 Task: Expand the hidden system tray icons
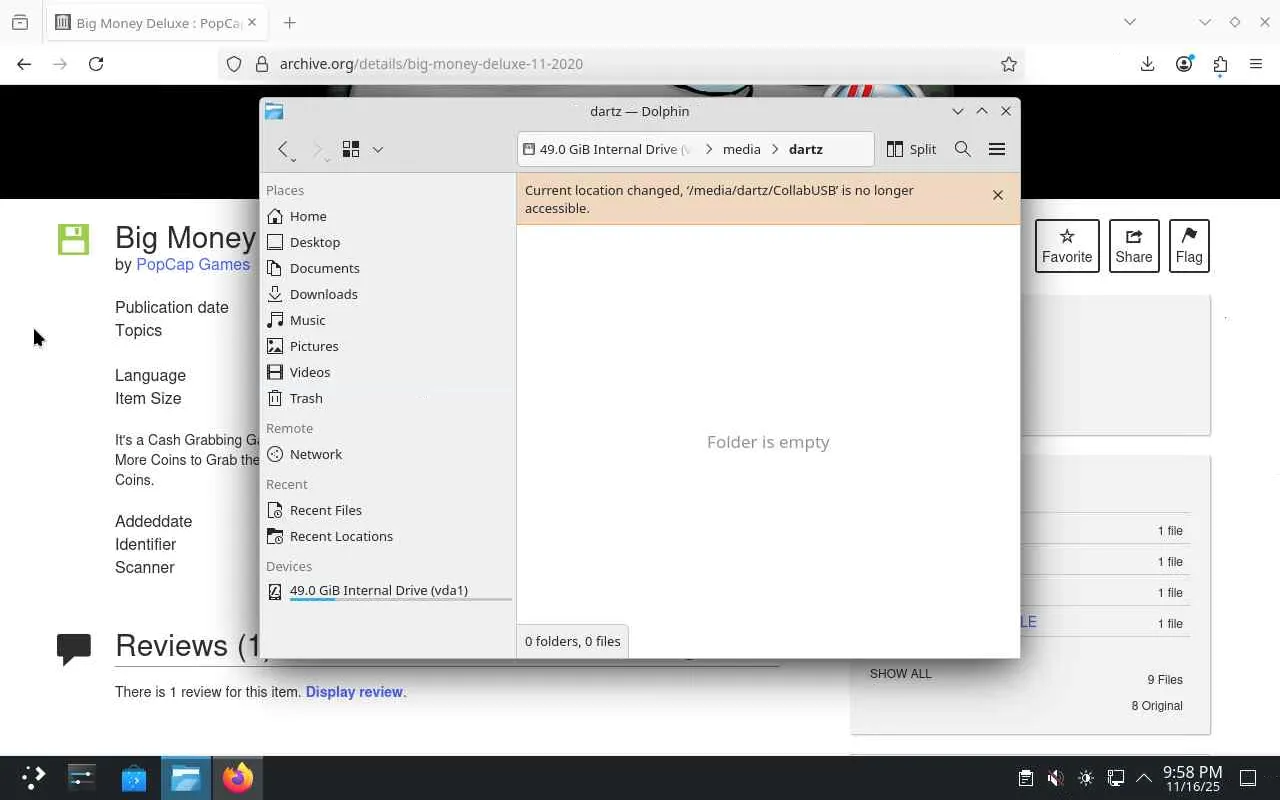coord(1145,778)
